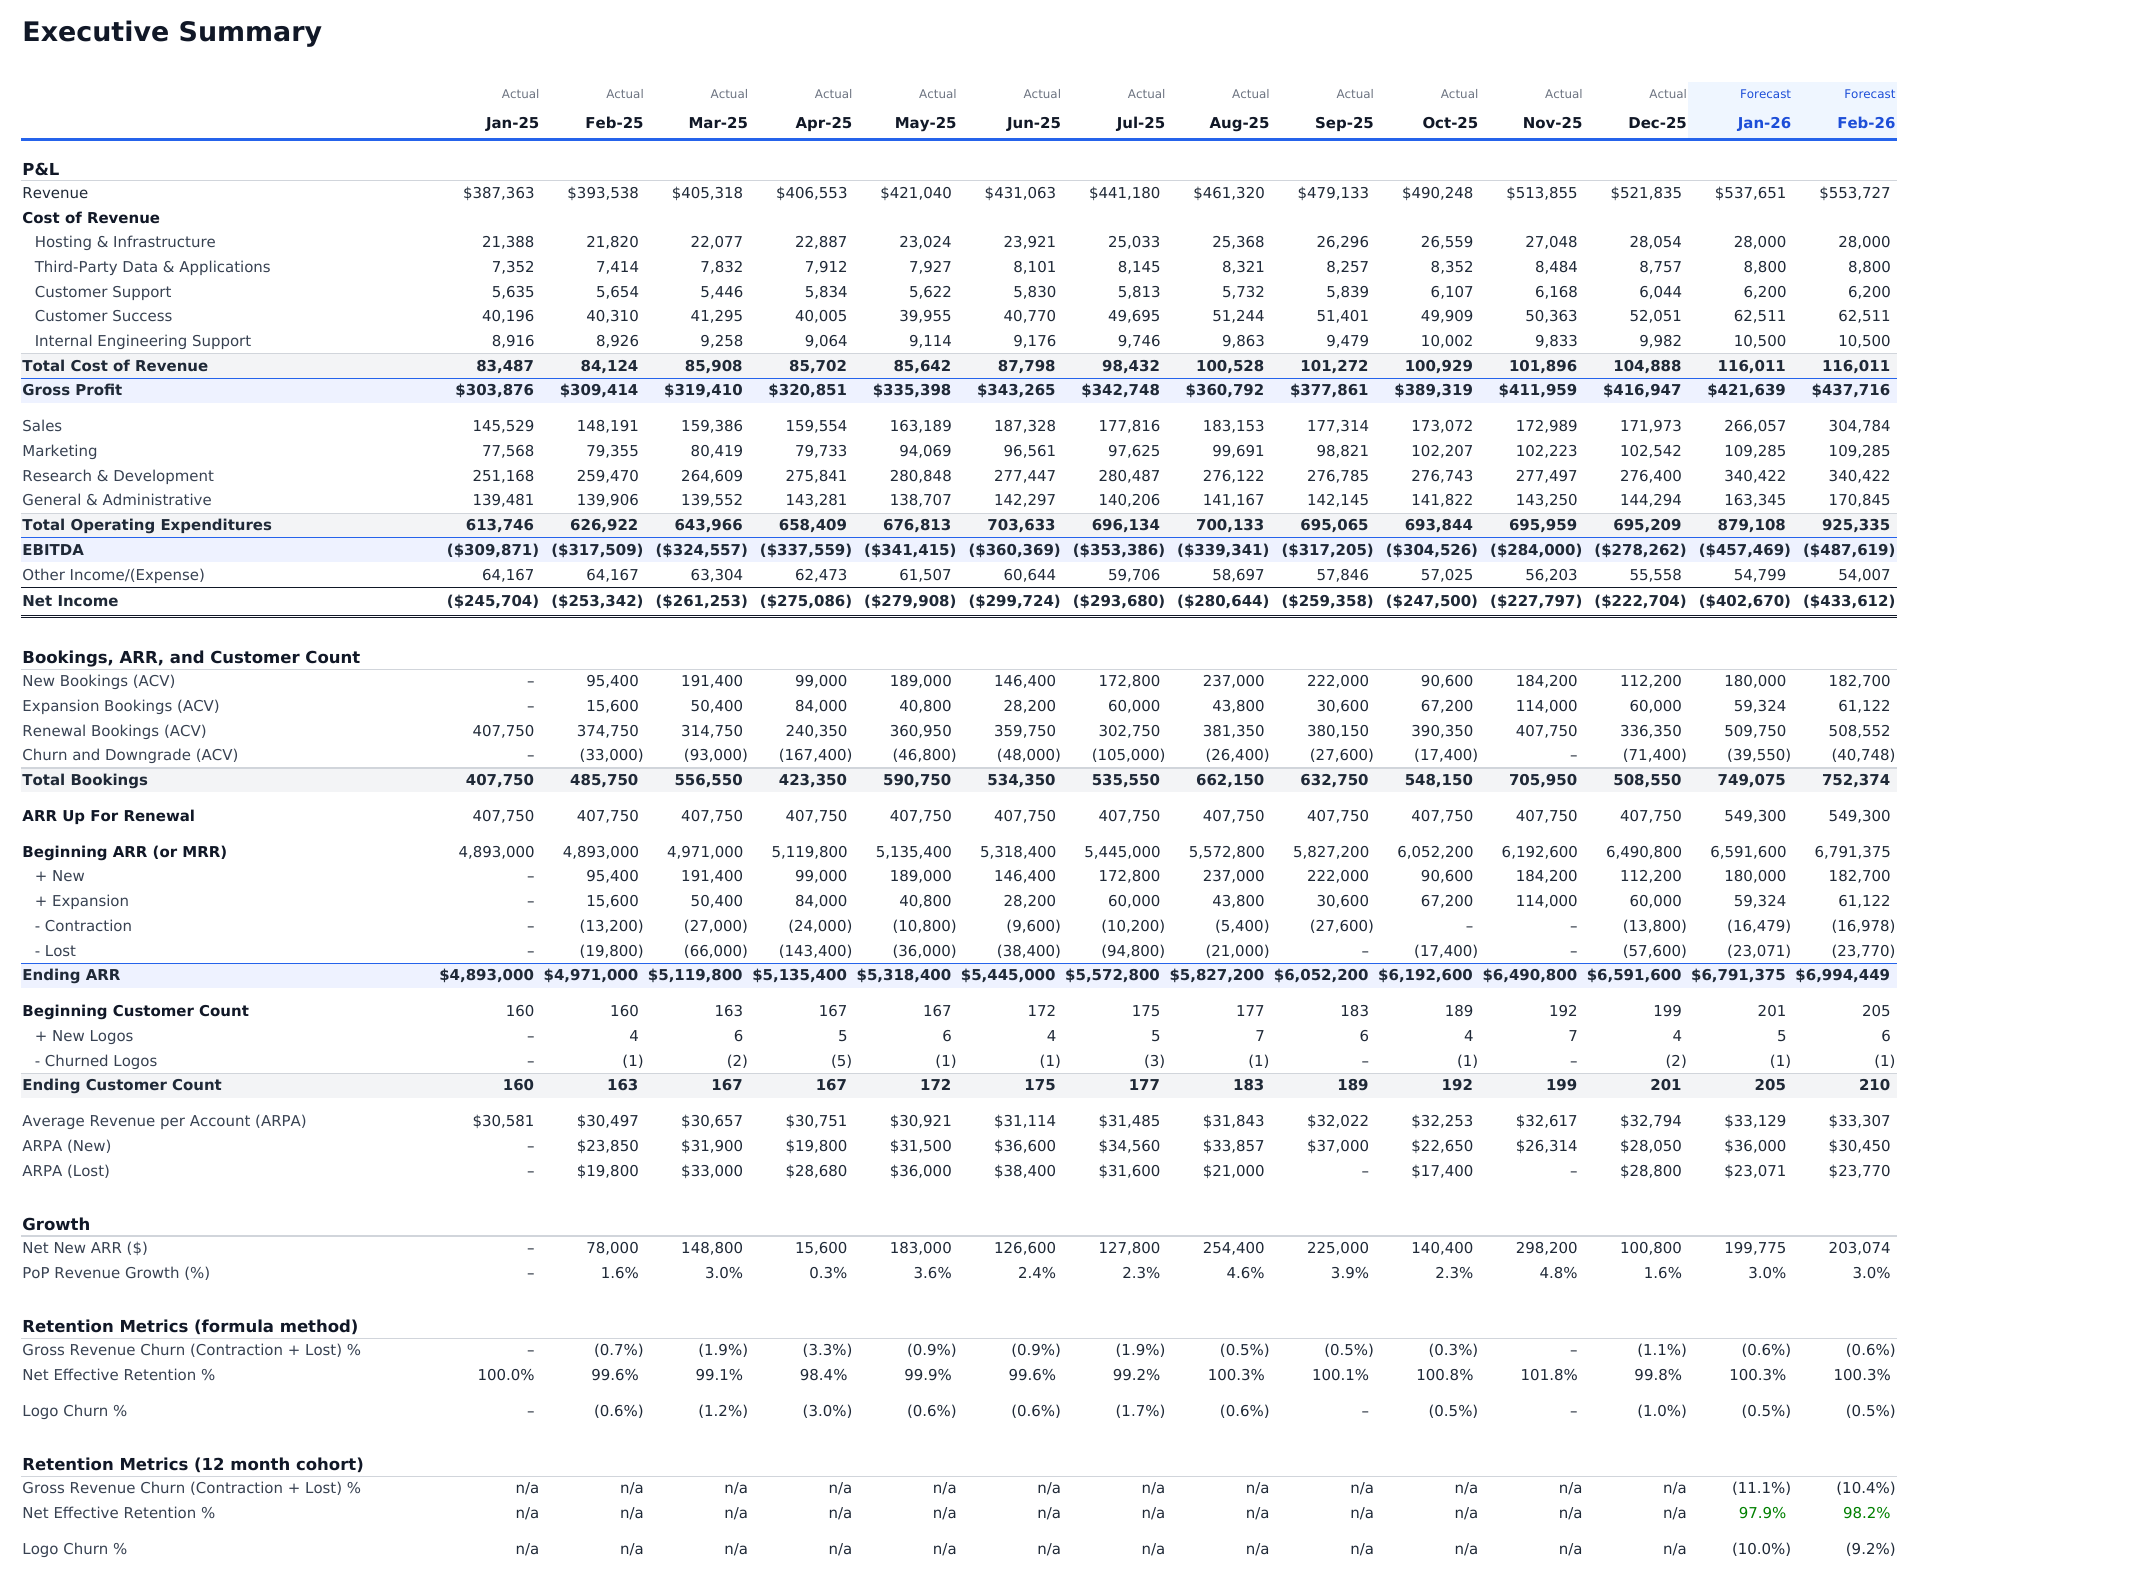Screen dimensions: 2153x1580
Task: Select the Total Bookings row label
Action: (x=85, y=780)
